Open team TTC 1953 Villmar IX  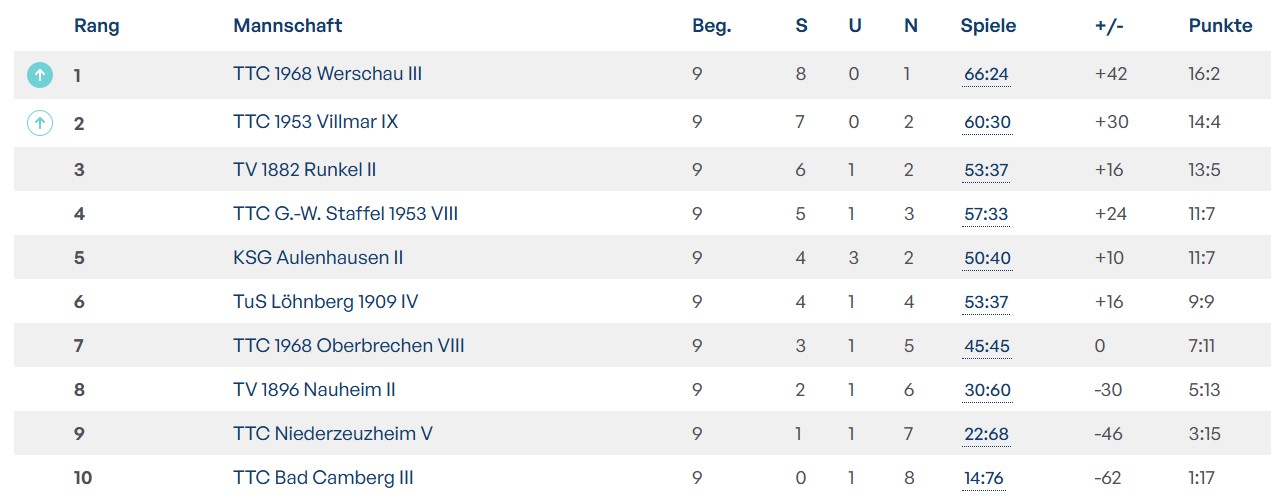click(x=315, y=122)
